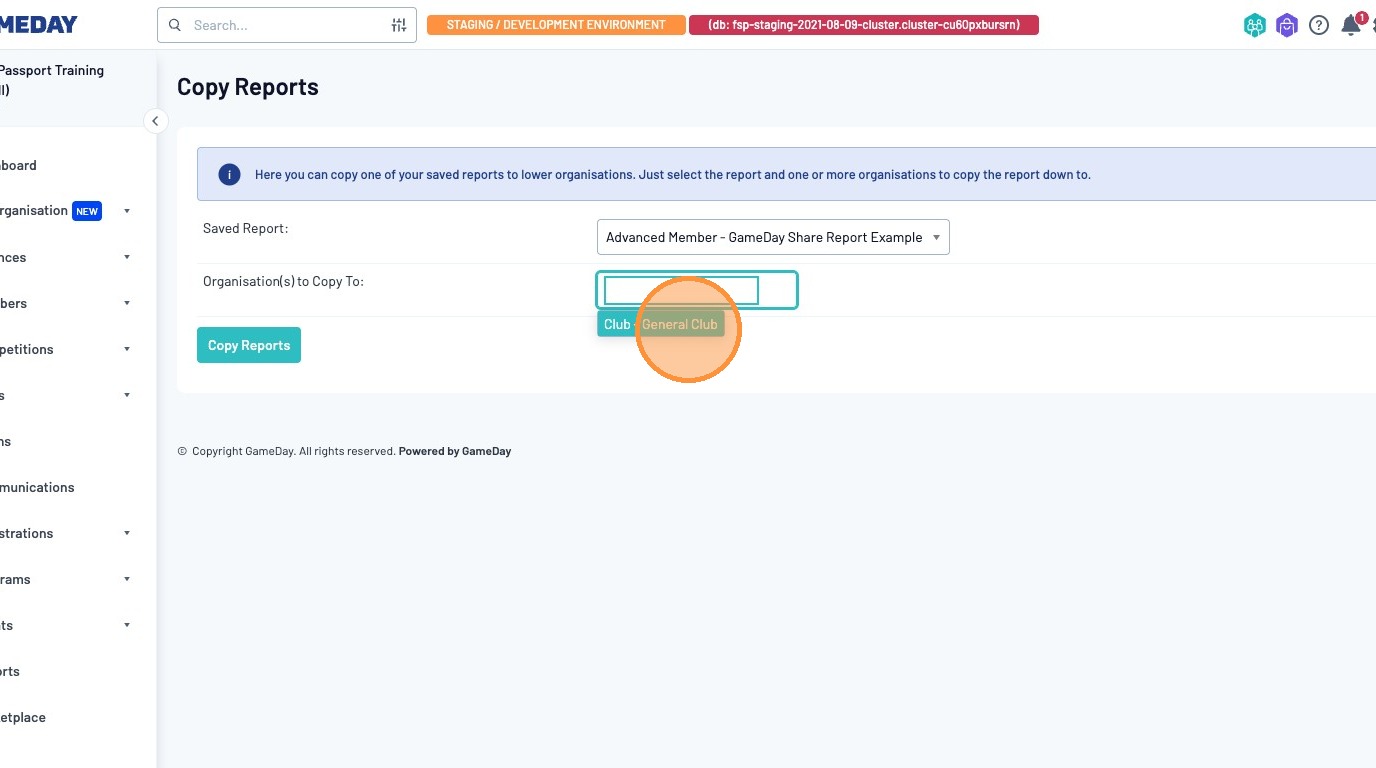Click the blue info icon in the banner

(229, 175)
